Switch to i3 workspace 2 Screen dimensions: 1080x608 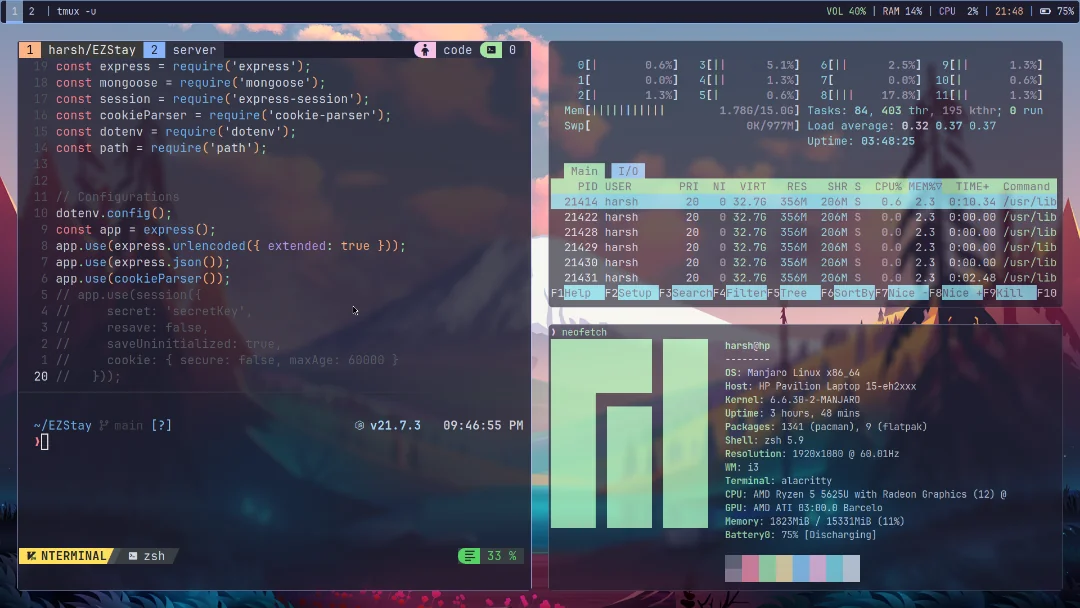(x=32, y=11)
